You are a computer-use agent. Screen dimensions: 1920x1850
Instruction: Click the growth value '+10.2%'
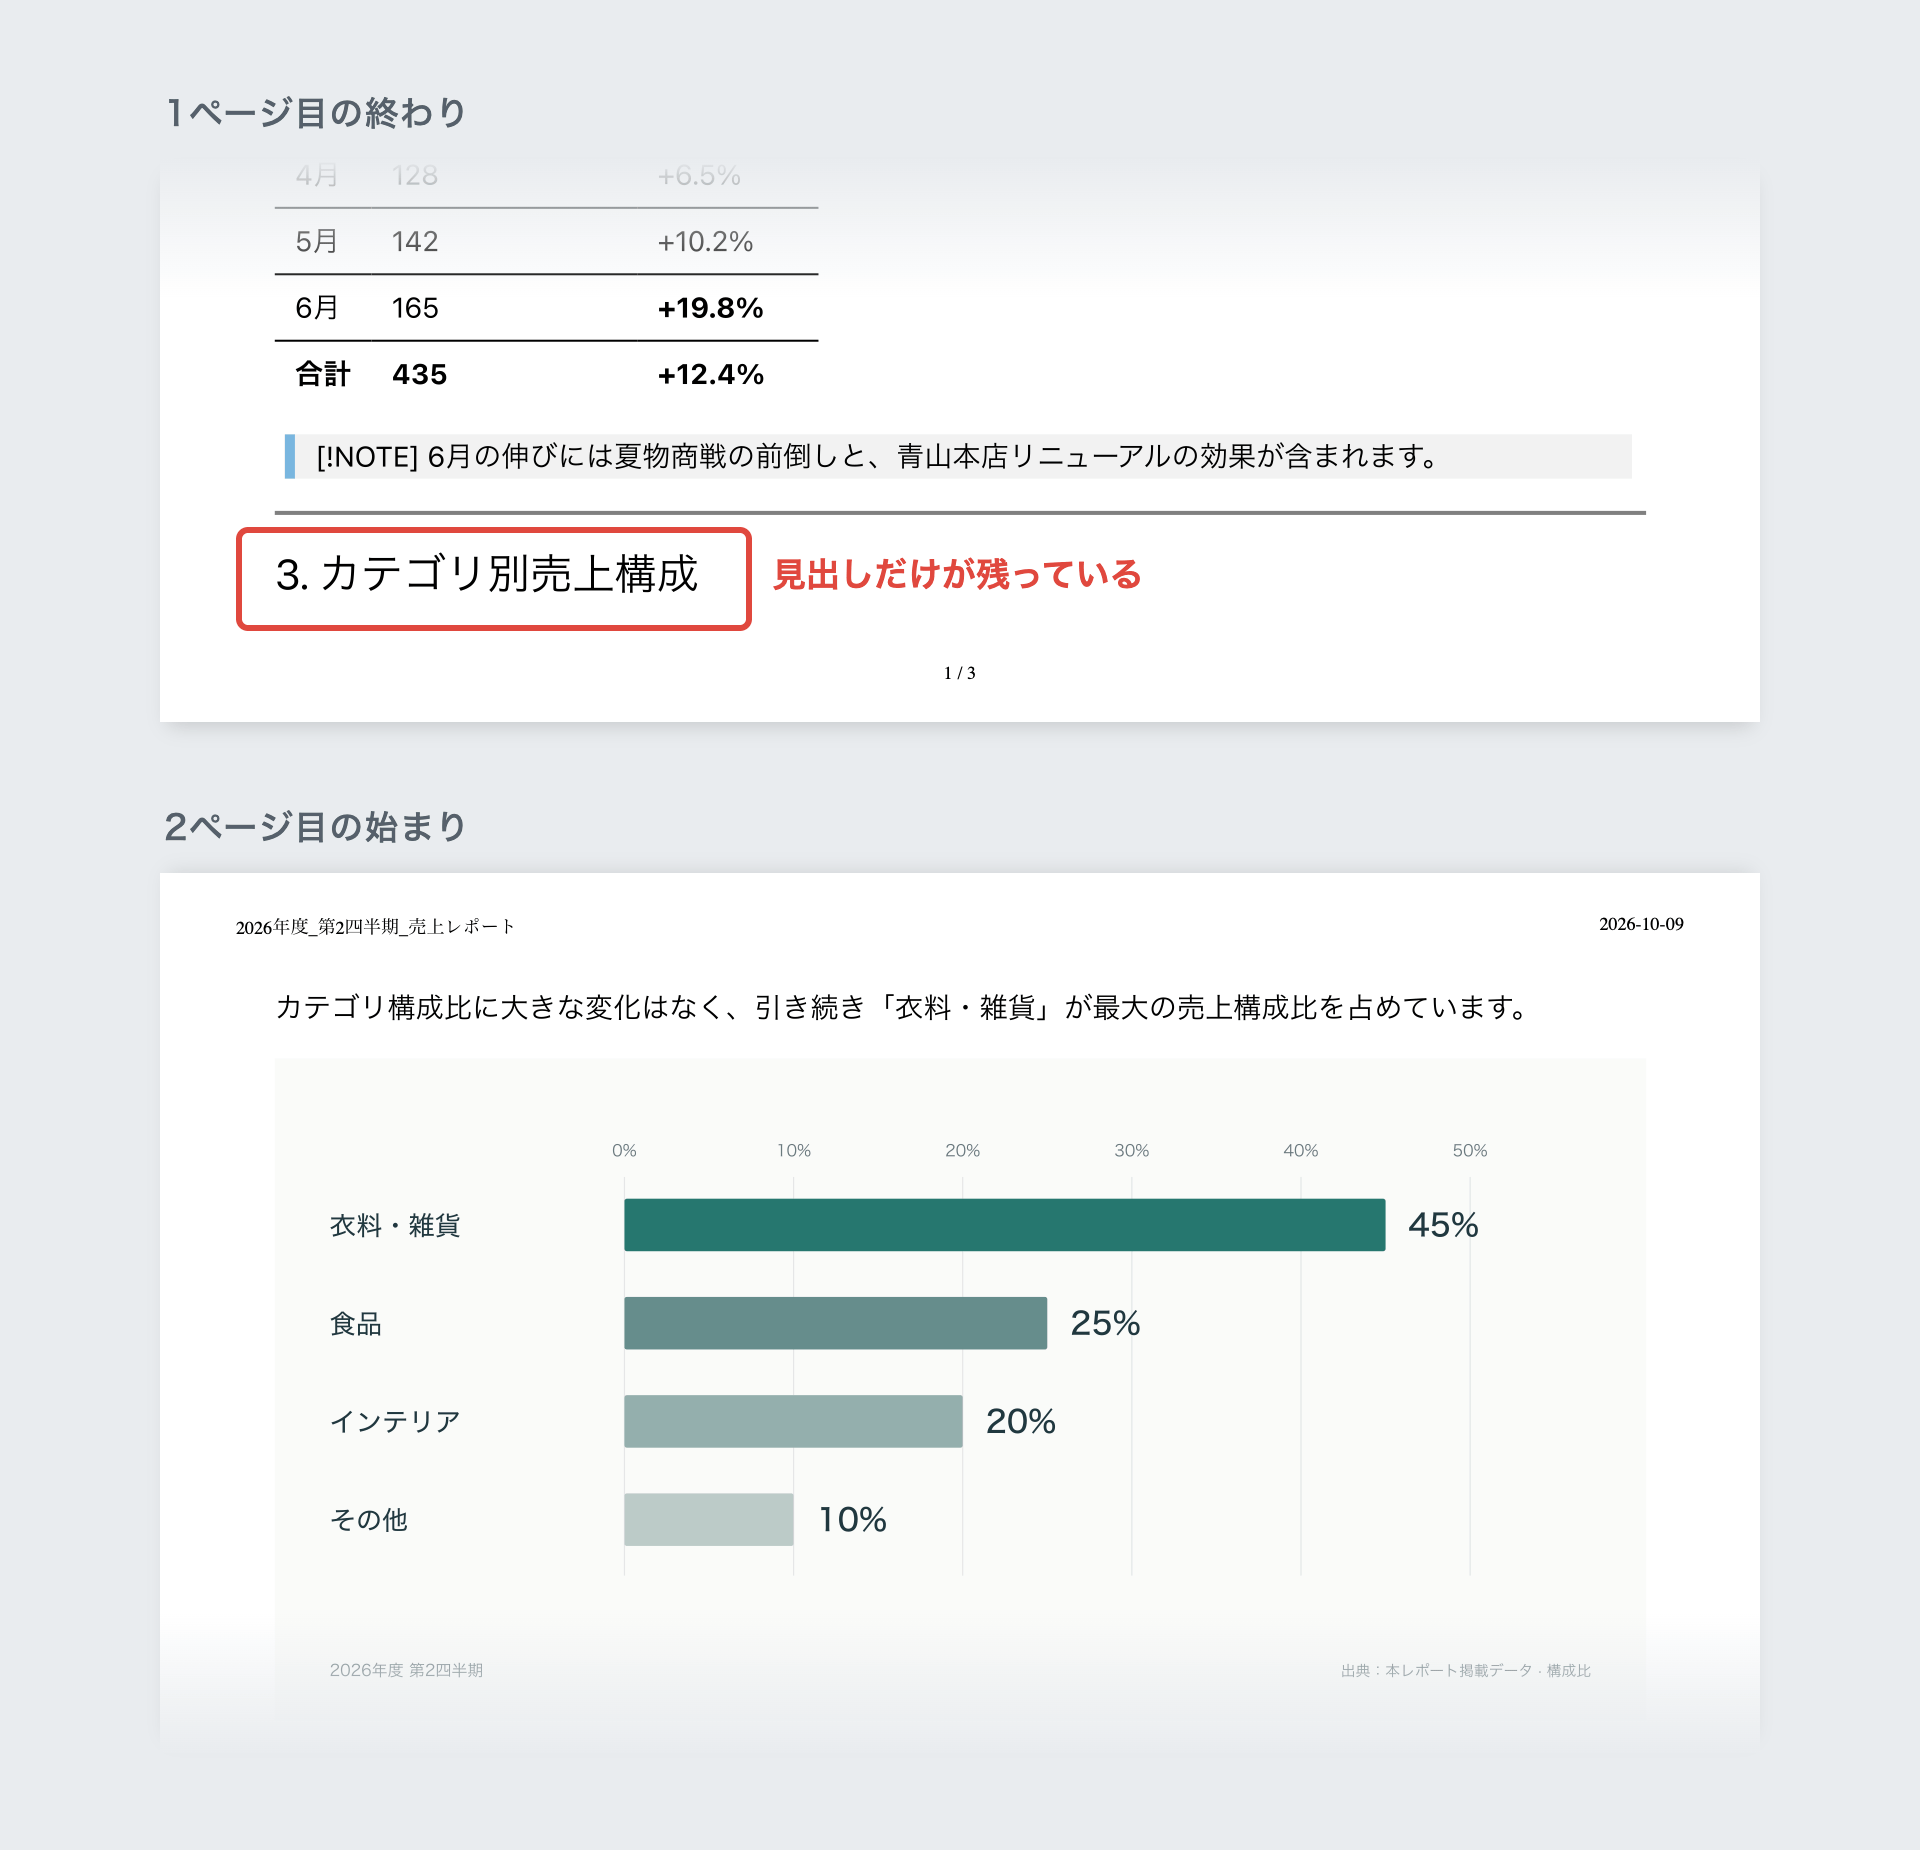click(x=705, y=242)
